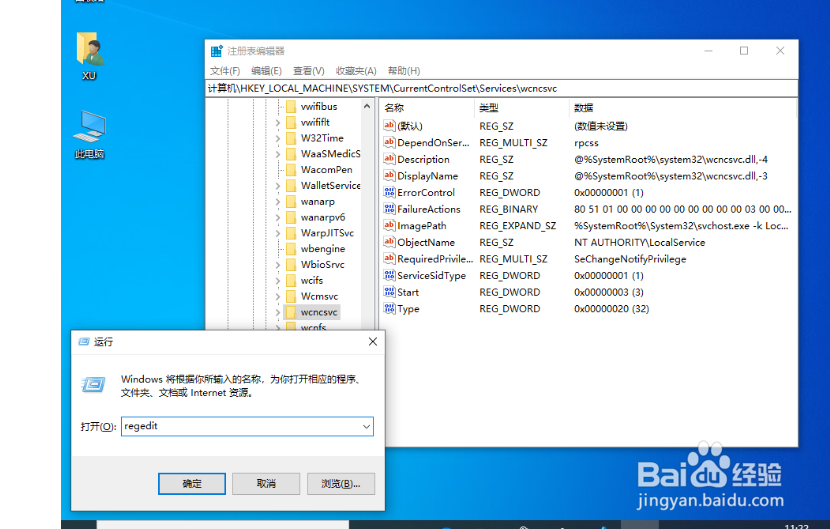
Task: Close the Run dialog
Action: click(x=373, y=342)
